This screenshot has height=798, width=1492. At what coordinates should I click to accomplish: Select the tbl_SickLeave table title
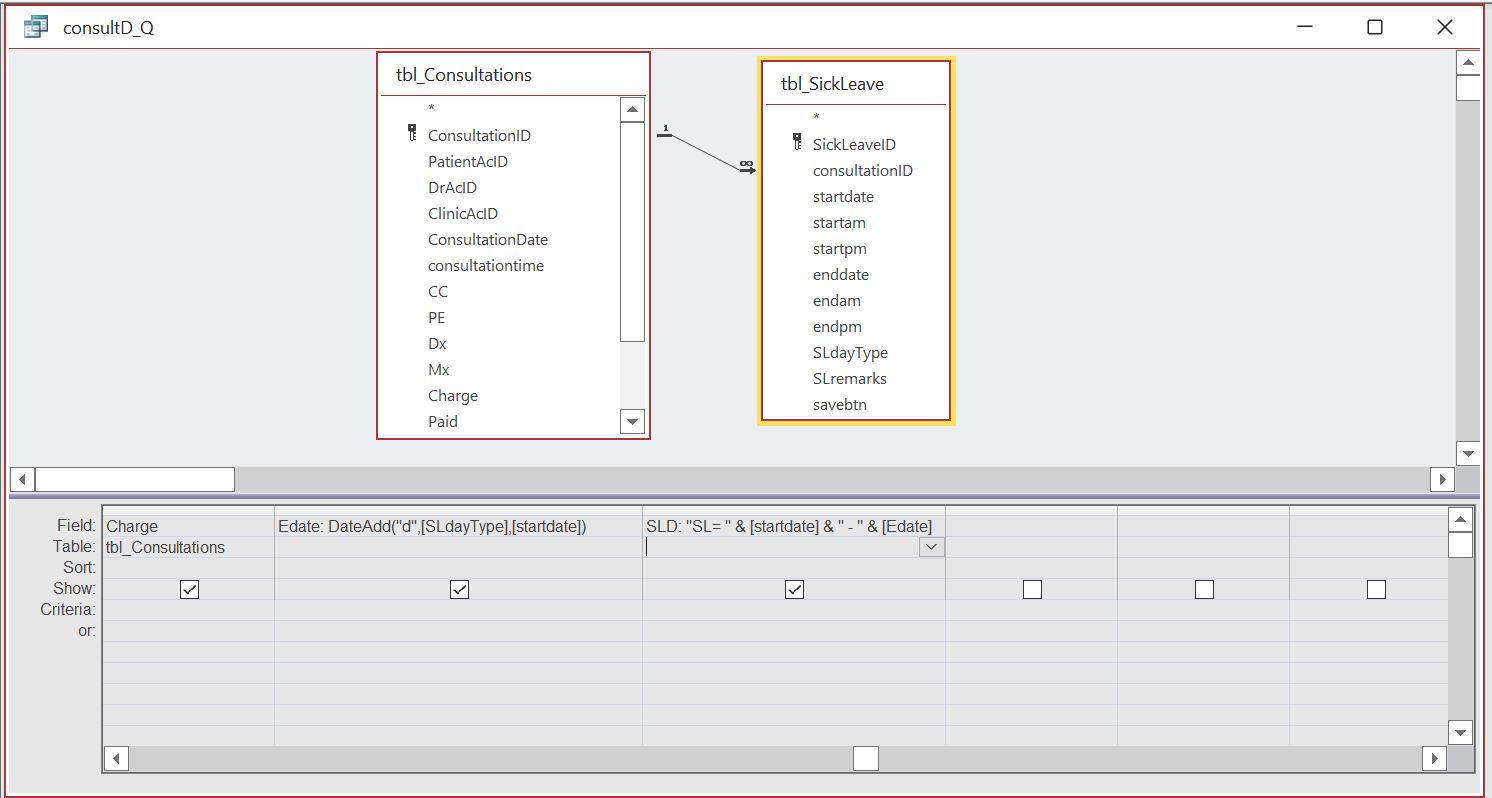pos(832,84)
